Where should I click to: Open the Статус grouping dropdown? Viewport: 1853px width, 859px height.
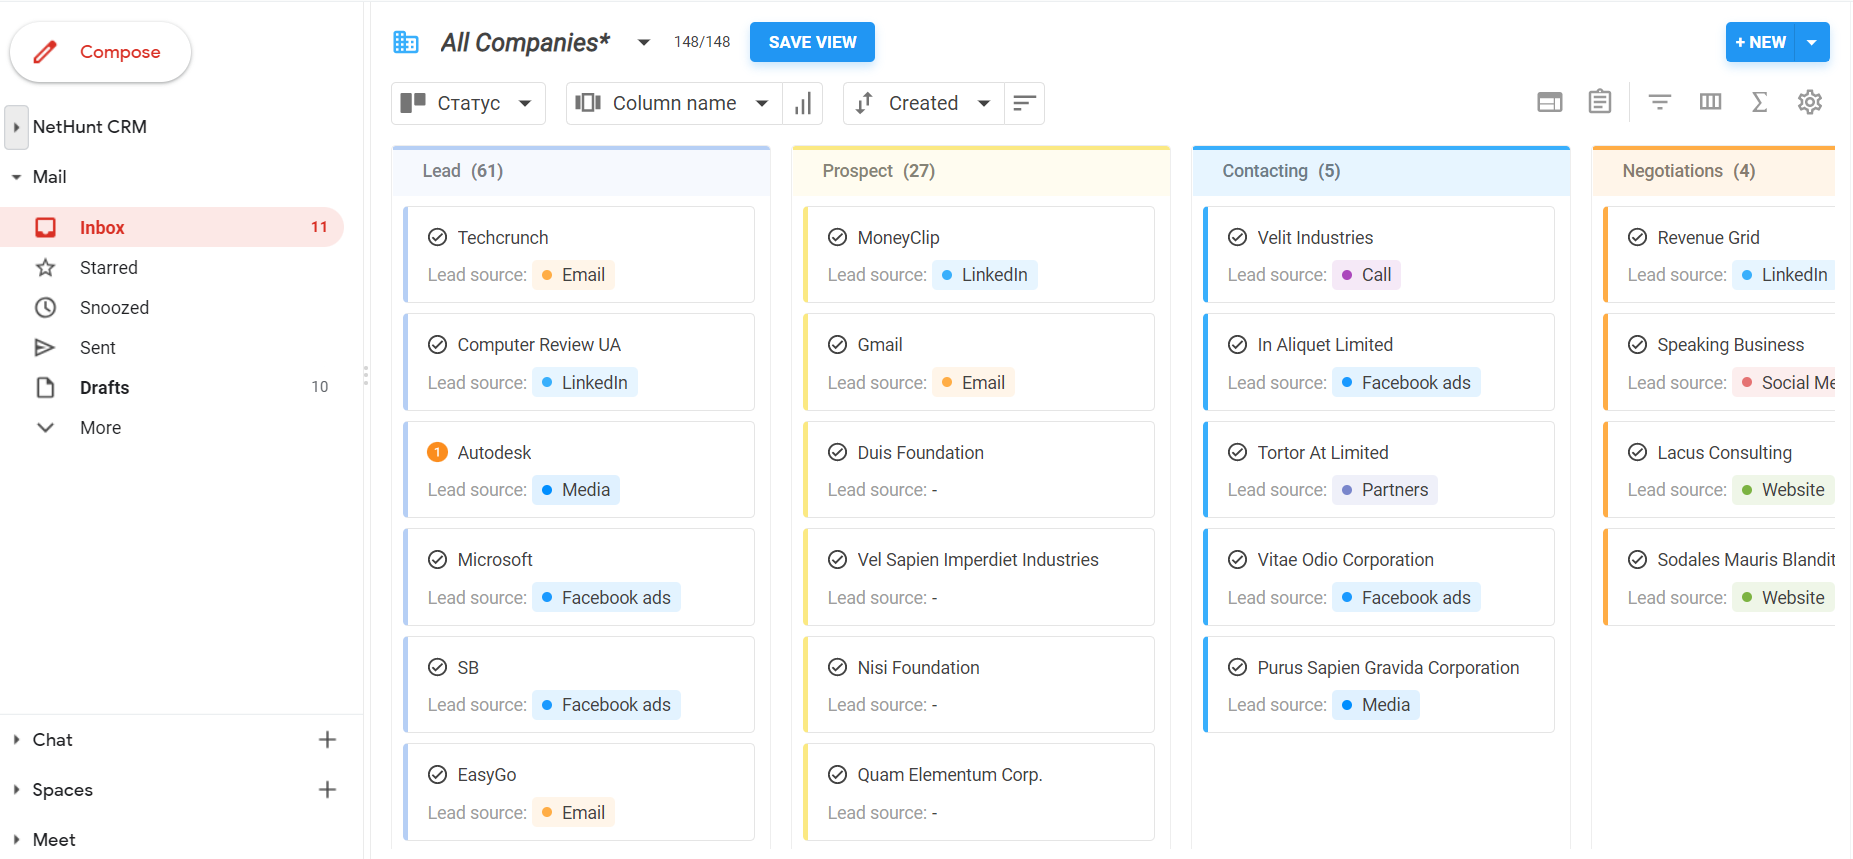coord(467,103)
